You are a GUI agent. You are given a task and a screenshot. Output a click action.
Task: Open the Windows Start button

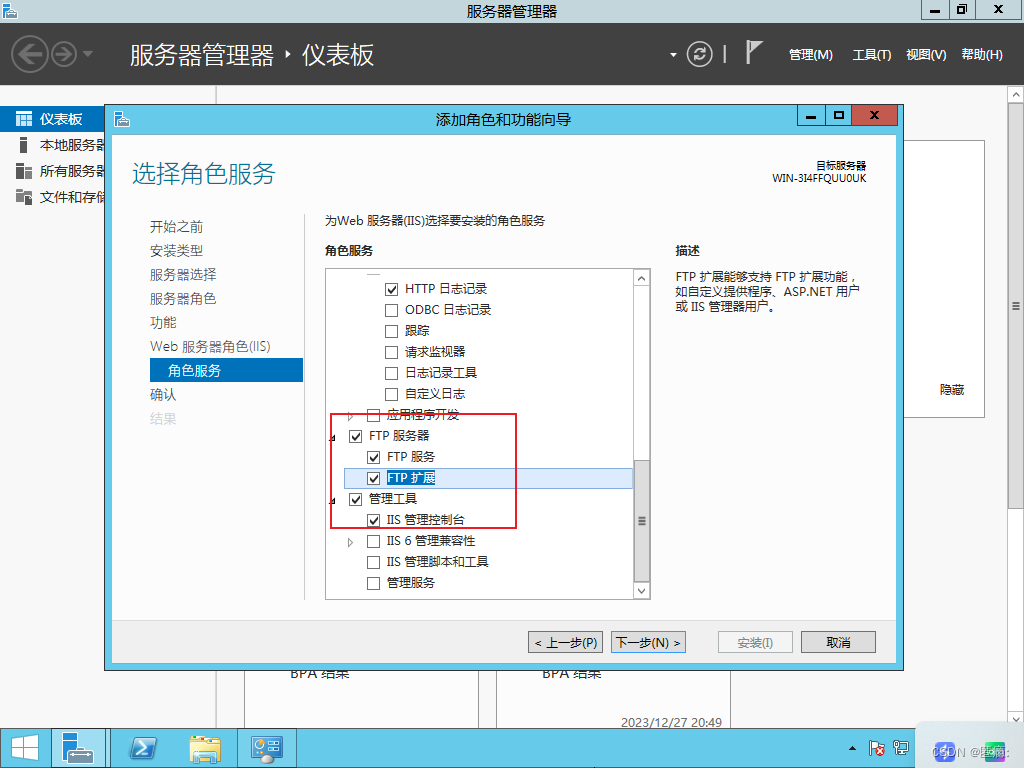25,748
